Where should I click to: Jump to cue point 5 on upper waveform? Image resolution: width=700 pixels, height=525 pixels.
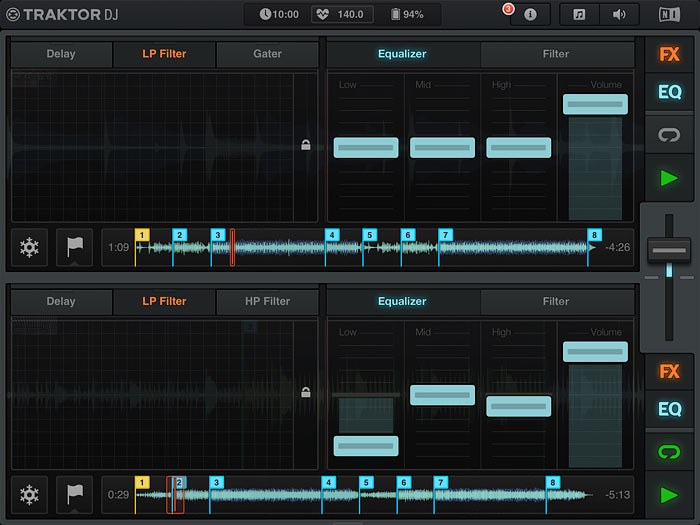pyautogui.click(x=369, y=236)
